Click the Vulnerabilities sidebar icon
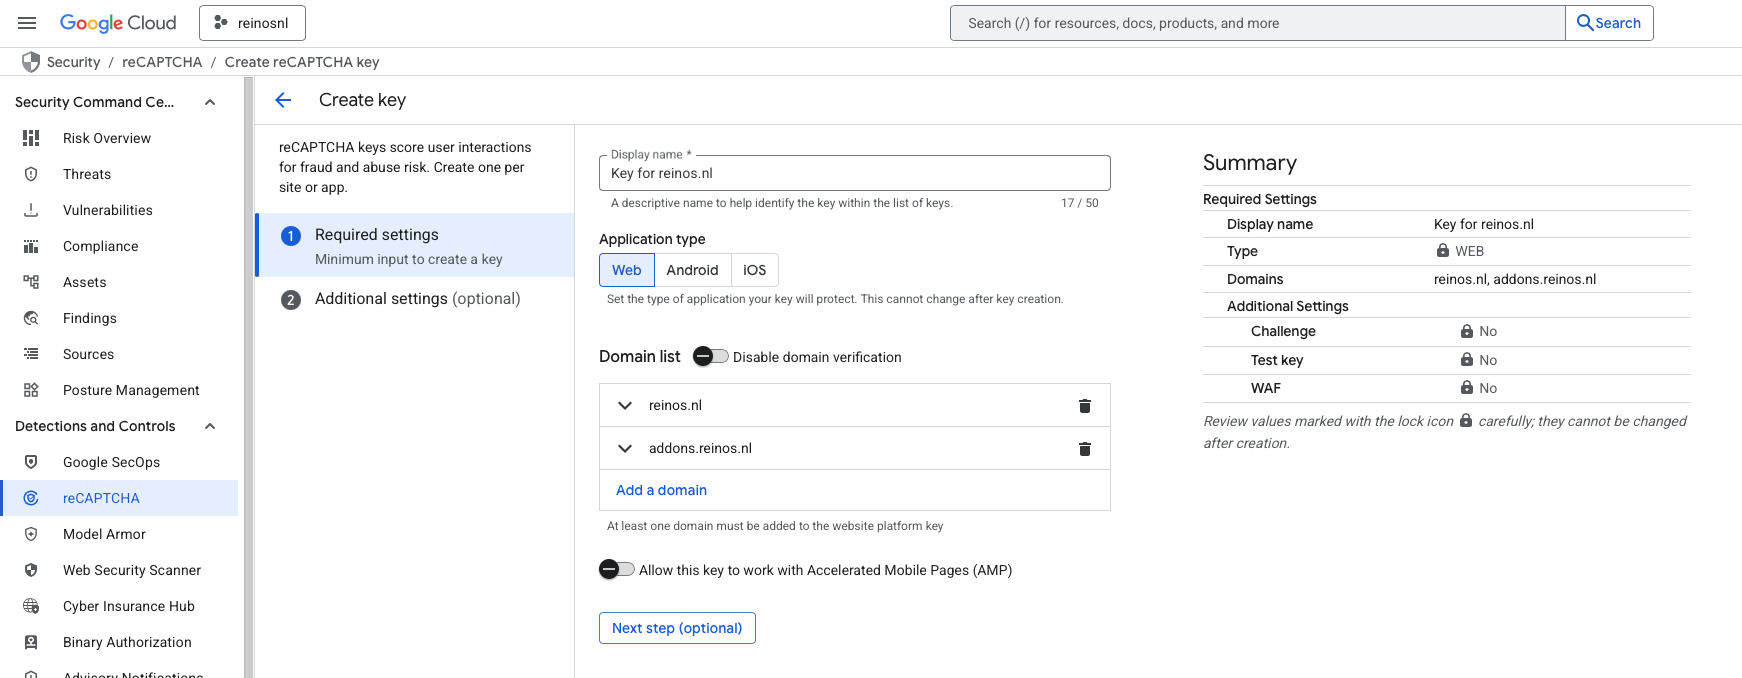Viewport: 1742px width, 678px height. pyautogui.click(x=31, y=210)
